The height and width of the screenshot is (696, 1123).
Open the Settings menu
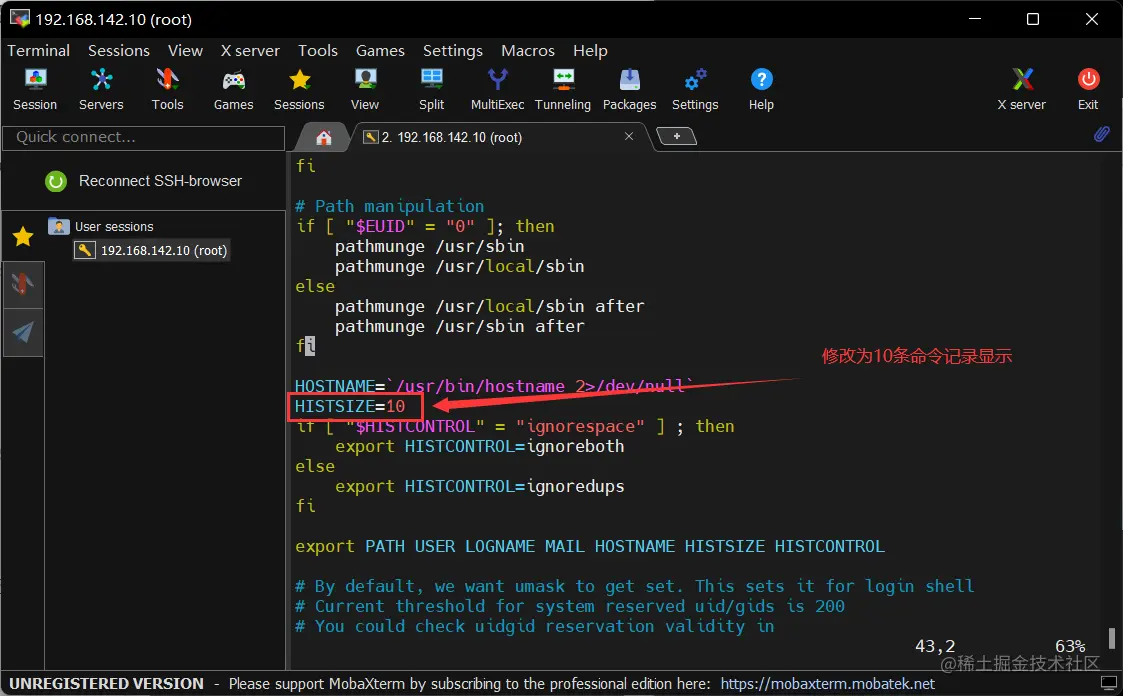(x=453, y=51)
